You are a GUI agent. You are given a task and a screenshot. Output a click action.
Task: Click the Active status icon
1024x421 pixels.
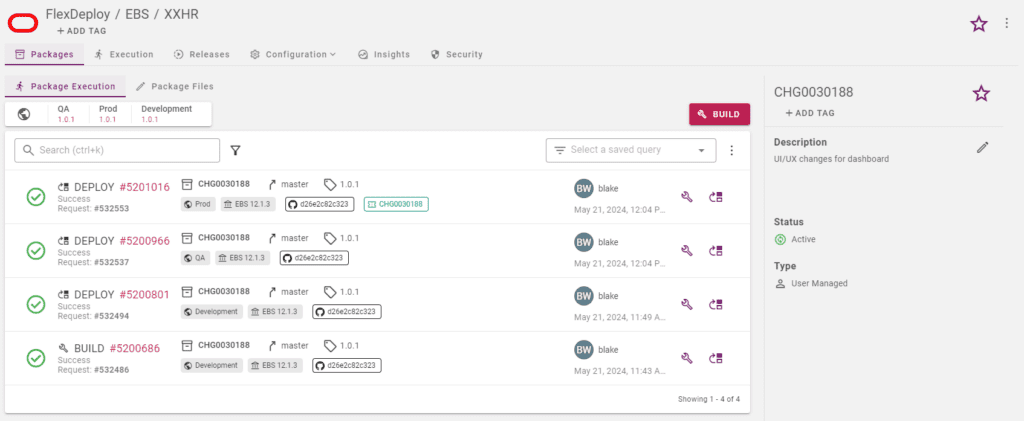click(x=780, y=240)
